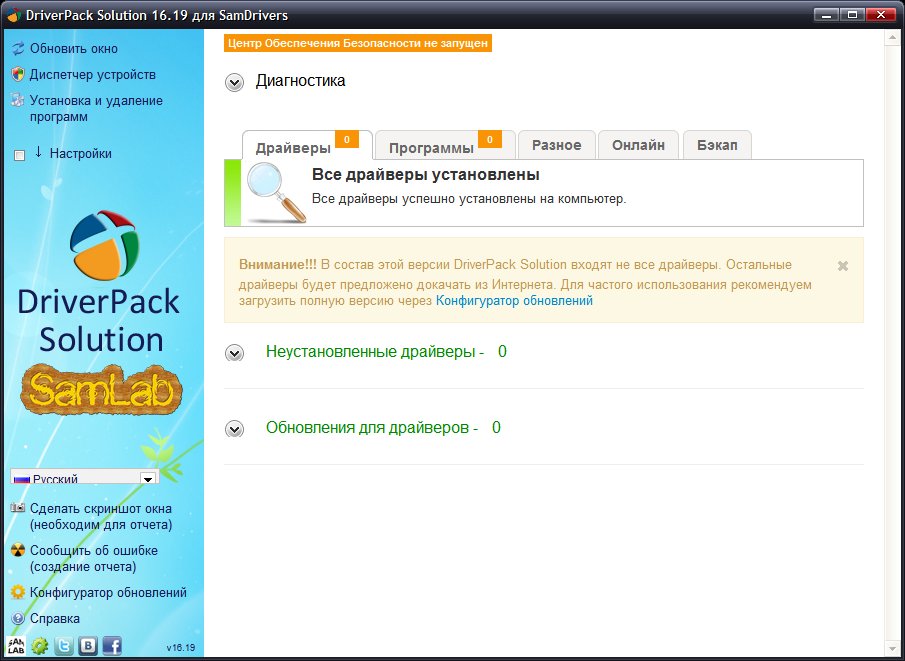Click the v16.19 version label
Viewport: 905px width, 661px height.
pos(181,647)
